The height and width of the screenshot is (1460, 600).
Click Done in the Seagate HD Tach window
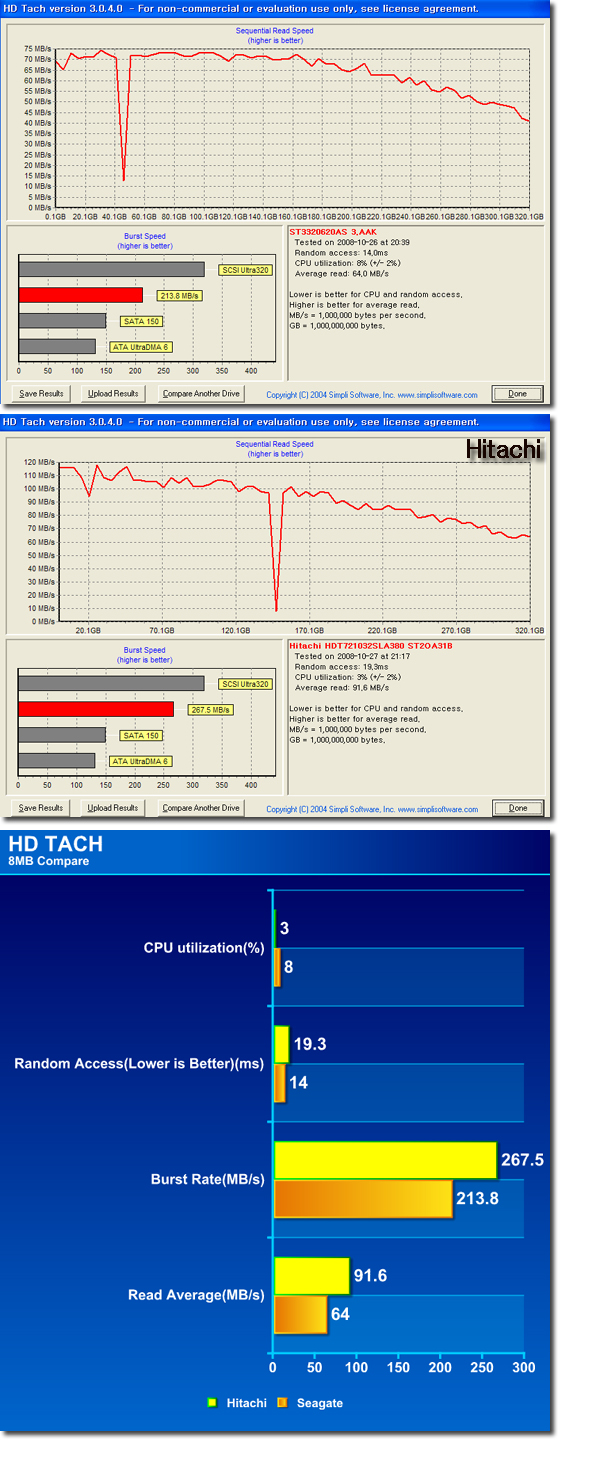pyautogui.click(x=517, y=393)
